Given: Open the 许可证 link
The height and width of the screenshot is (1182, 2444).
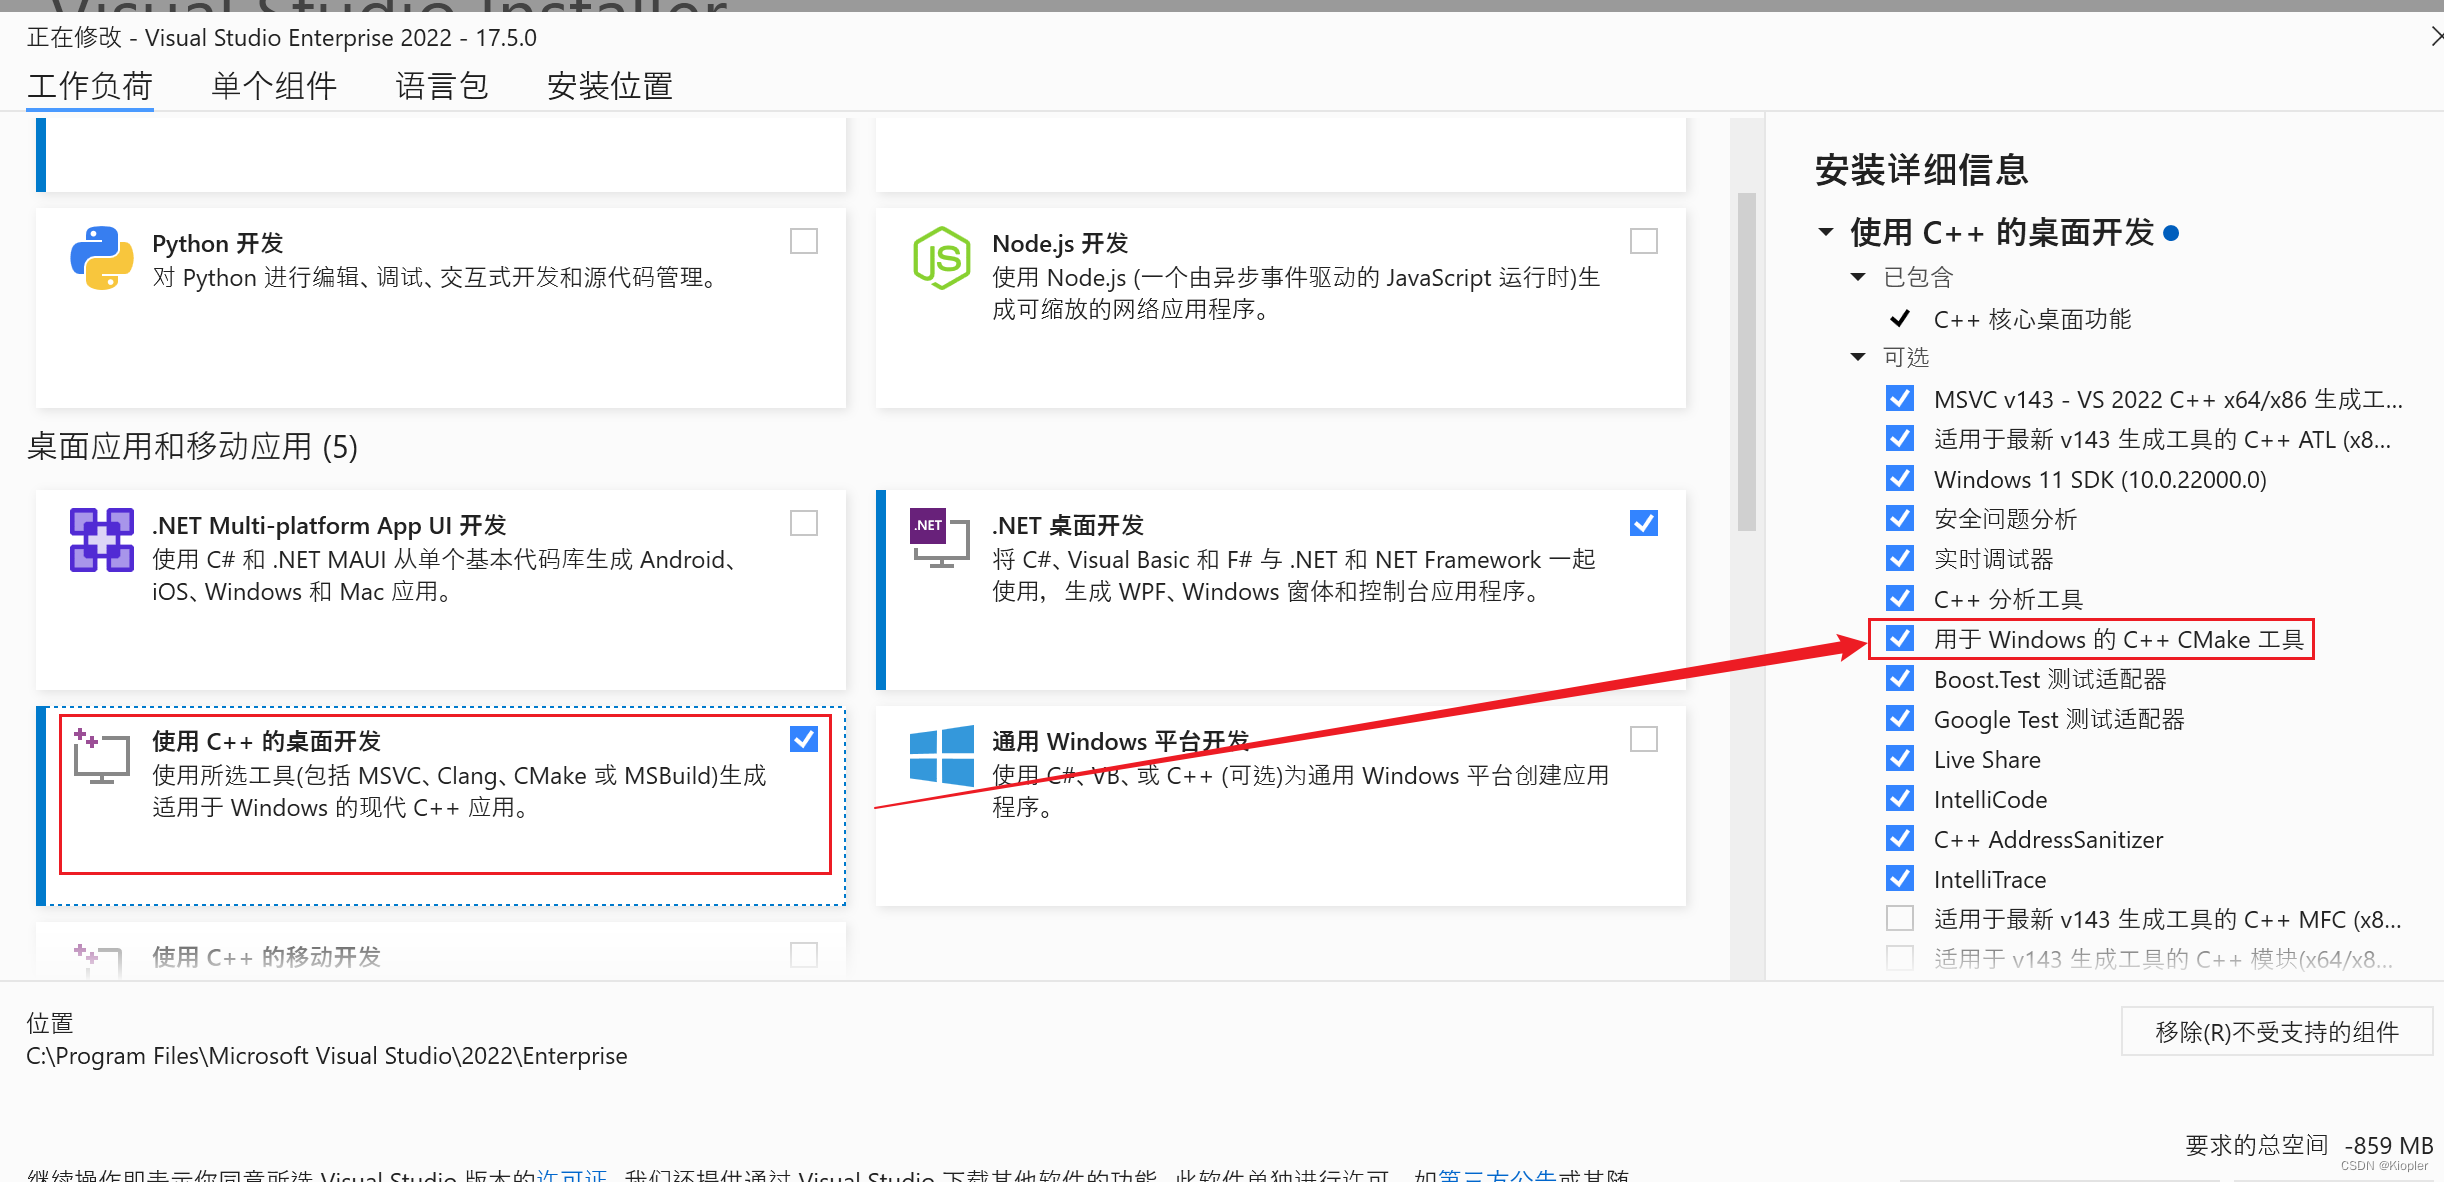Looking at the screenshot, I should click(572, 1175).
